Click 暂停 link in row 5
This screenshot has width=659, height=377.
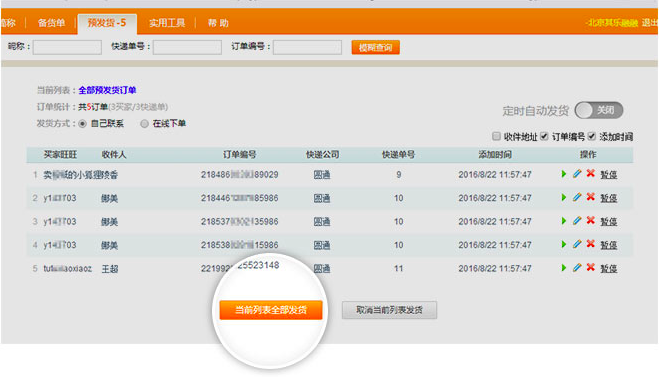coord(609,269)
